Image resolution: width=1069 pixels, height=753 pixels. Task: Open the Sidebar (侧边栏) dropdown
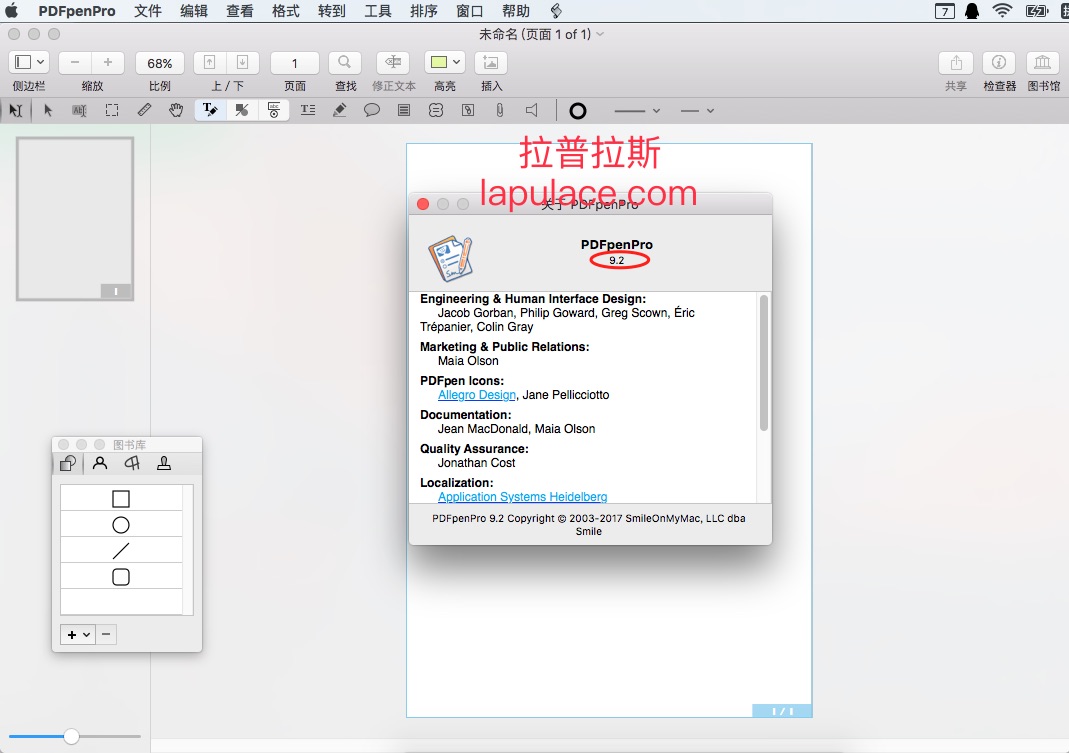click(x=29, y=63)
